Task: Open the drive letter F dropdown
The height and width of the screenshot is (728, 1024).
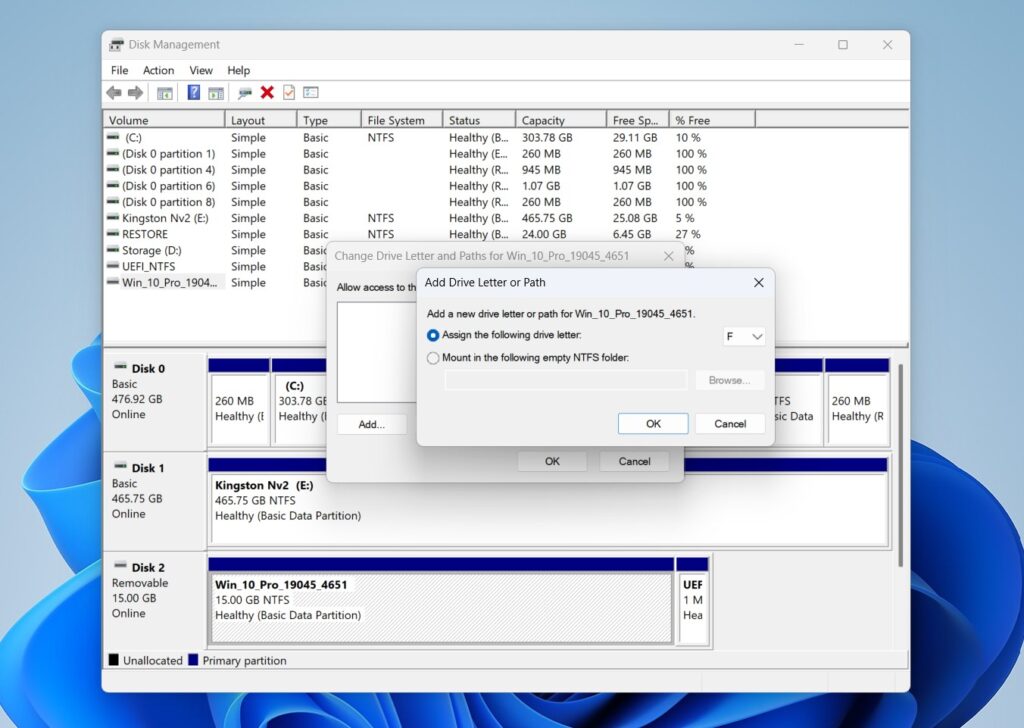Action: click(x=744, y=336)
